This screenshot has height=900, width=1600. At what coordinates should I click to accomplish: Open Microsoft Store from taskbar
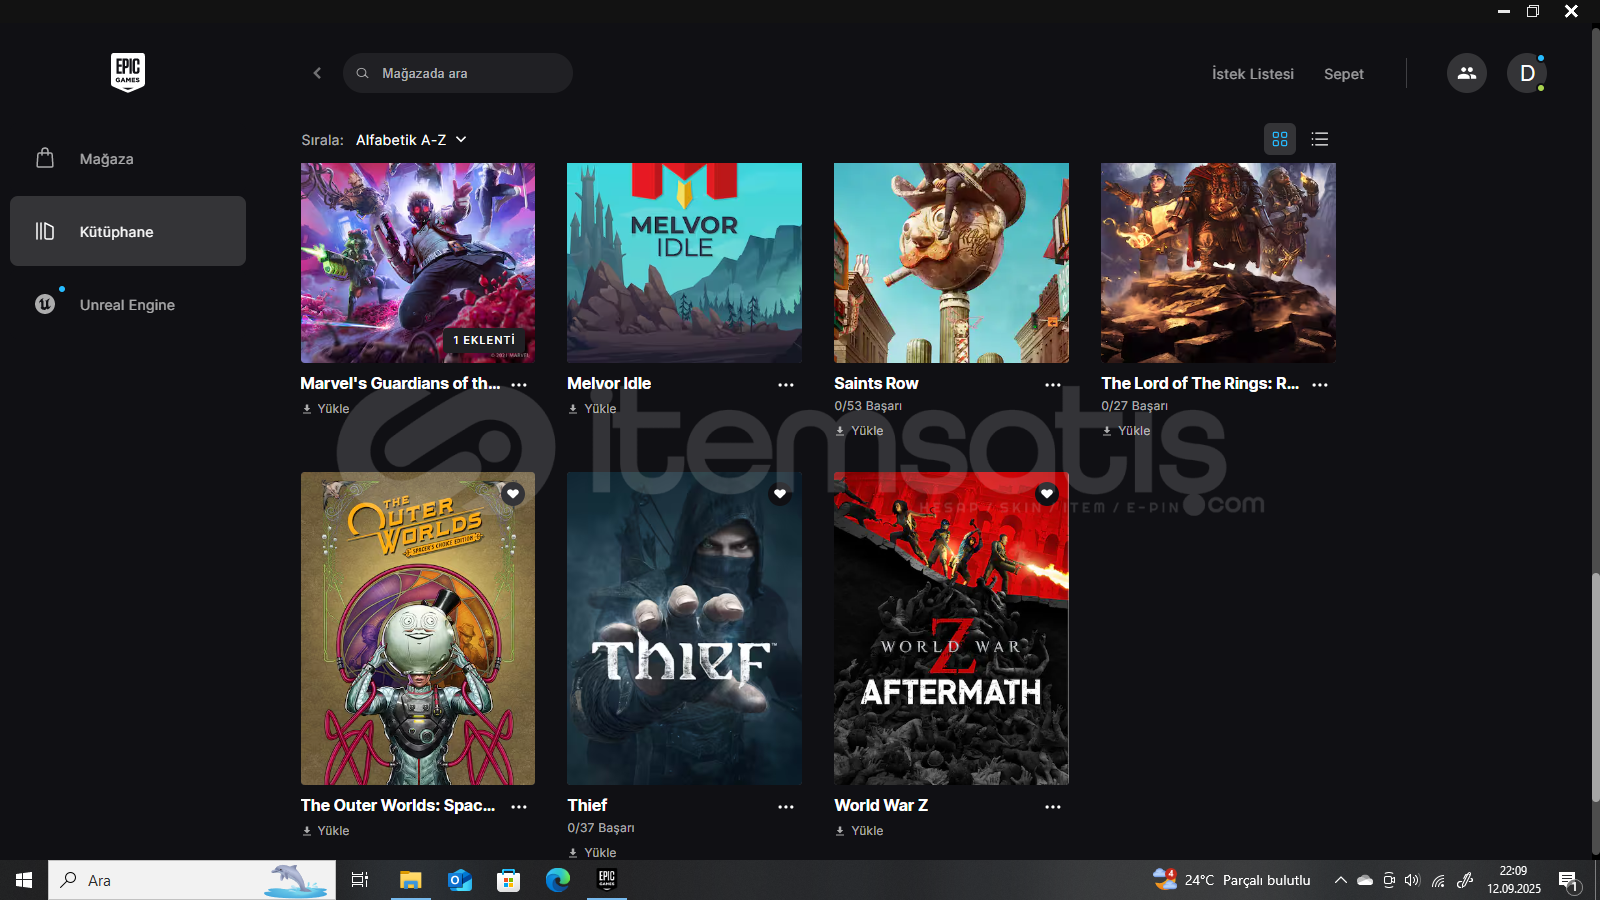click(x=508, y=880)
